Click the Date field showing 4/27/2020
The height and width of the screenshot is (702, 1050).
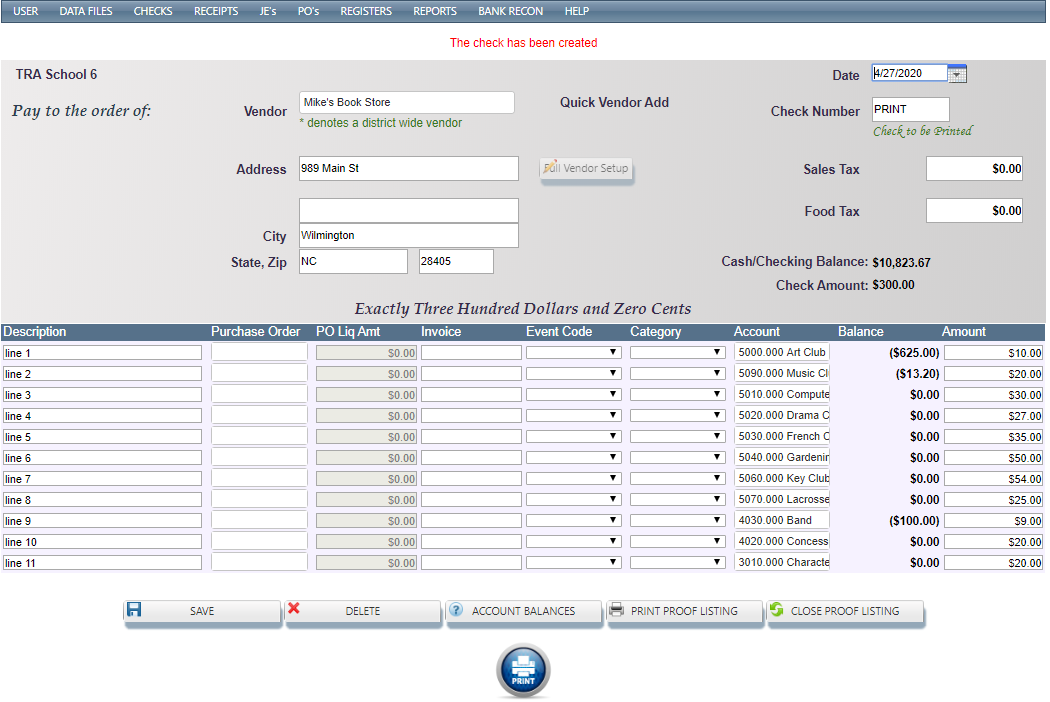point(909,73)
